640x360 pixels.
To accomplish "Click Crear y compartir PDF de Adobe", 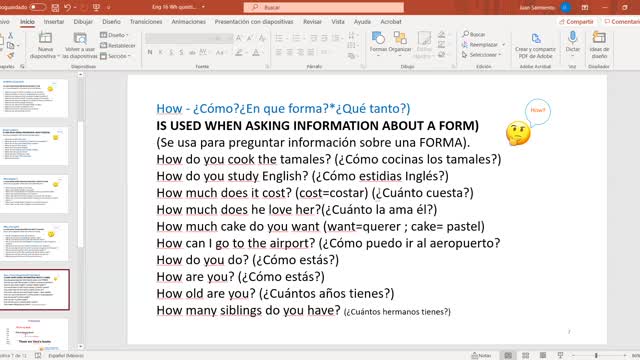I will click(x=535, y=45).
